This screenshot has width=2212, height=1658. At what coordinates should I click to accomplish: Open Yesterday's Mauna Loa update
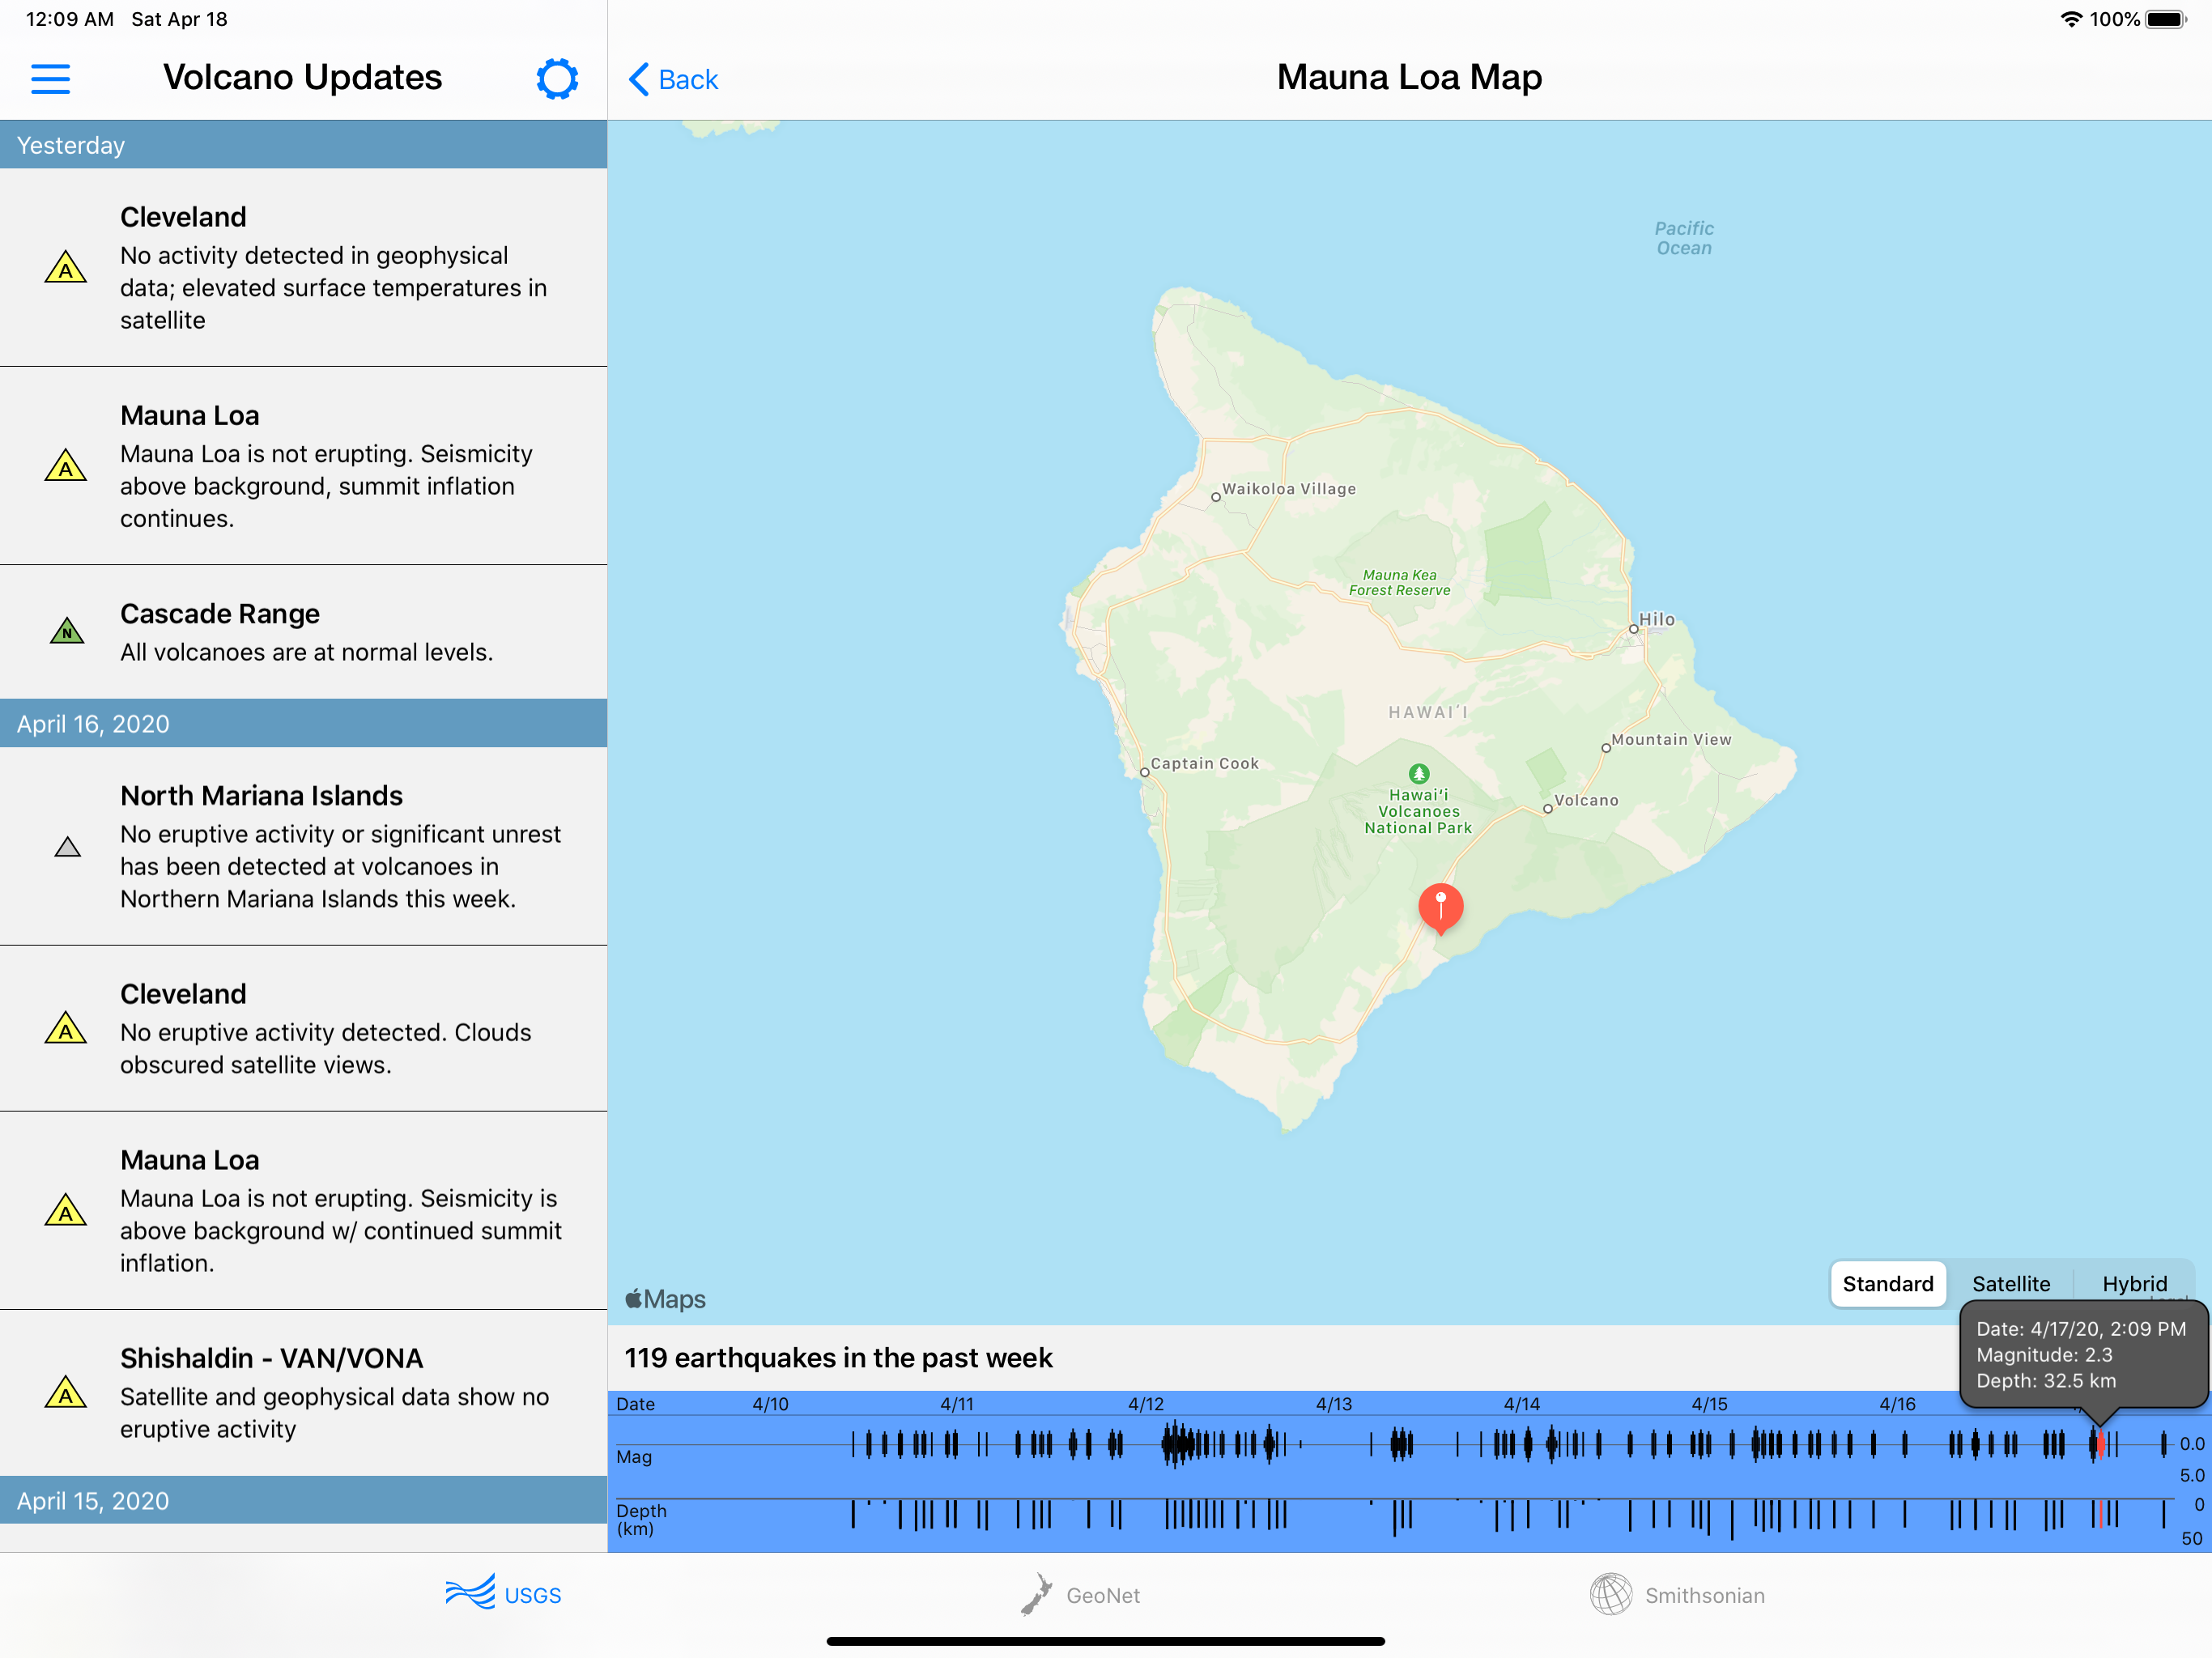pyautogui.click(x=303, y=466)
